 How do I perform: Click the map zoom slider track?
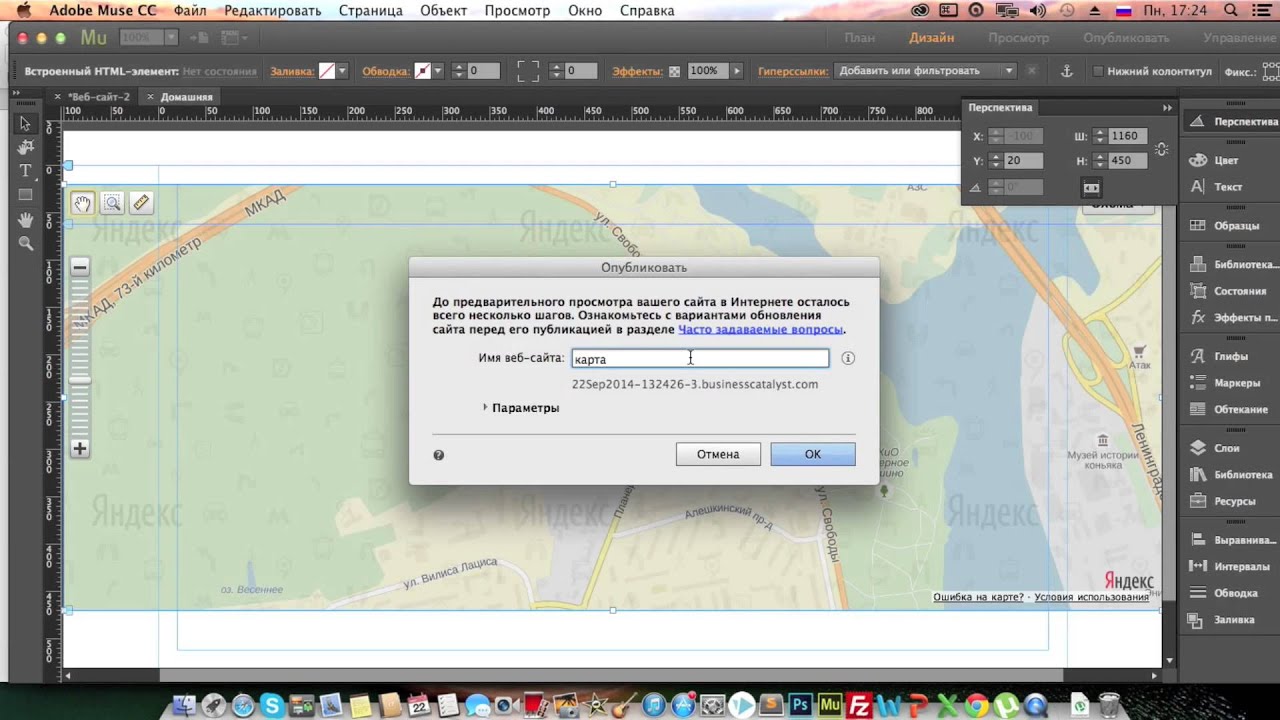pos(80,358)
